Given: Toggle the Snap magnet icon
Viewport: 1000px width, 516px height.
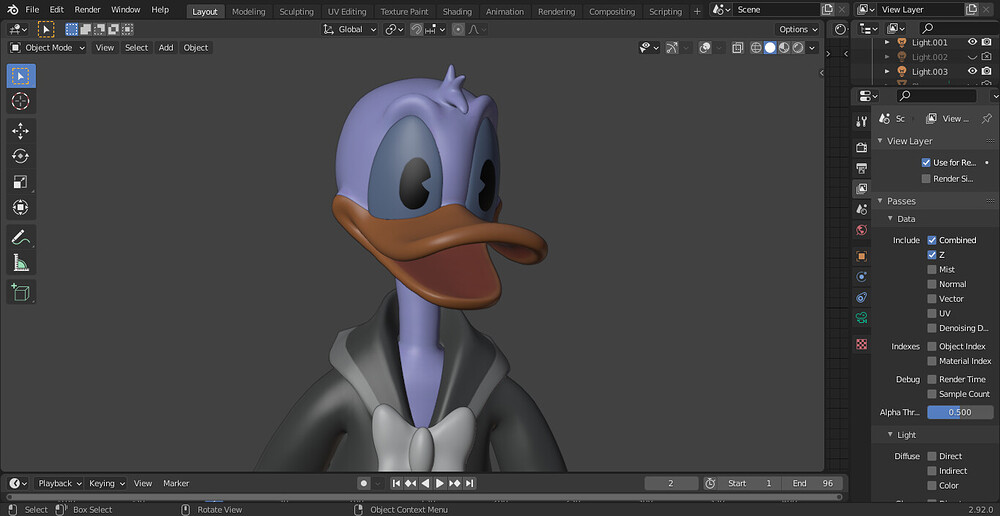Looking at the screenshot, I should pyautogui.click(x=416, y=29).
